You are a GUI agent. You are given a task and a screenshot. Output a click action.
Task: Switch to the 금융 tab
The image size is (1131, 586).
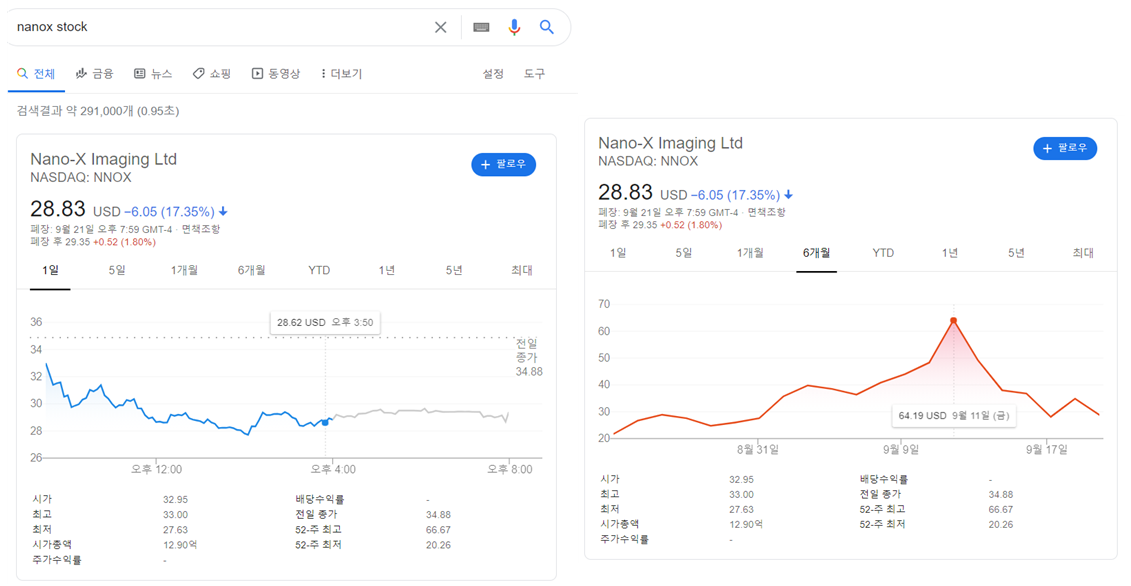point(94,74)
